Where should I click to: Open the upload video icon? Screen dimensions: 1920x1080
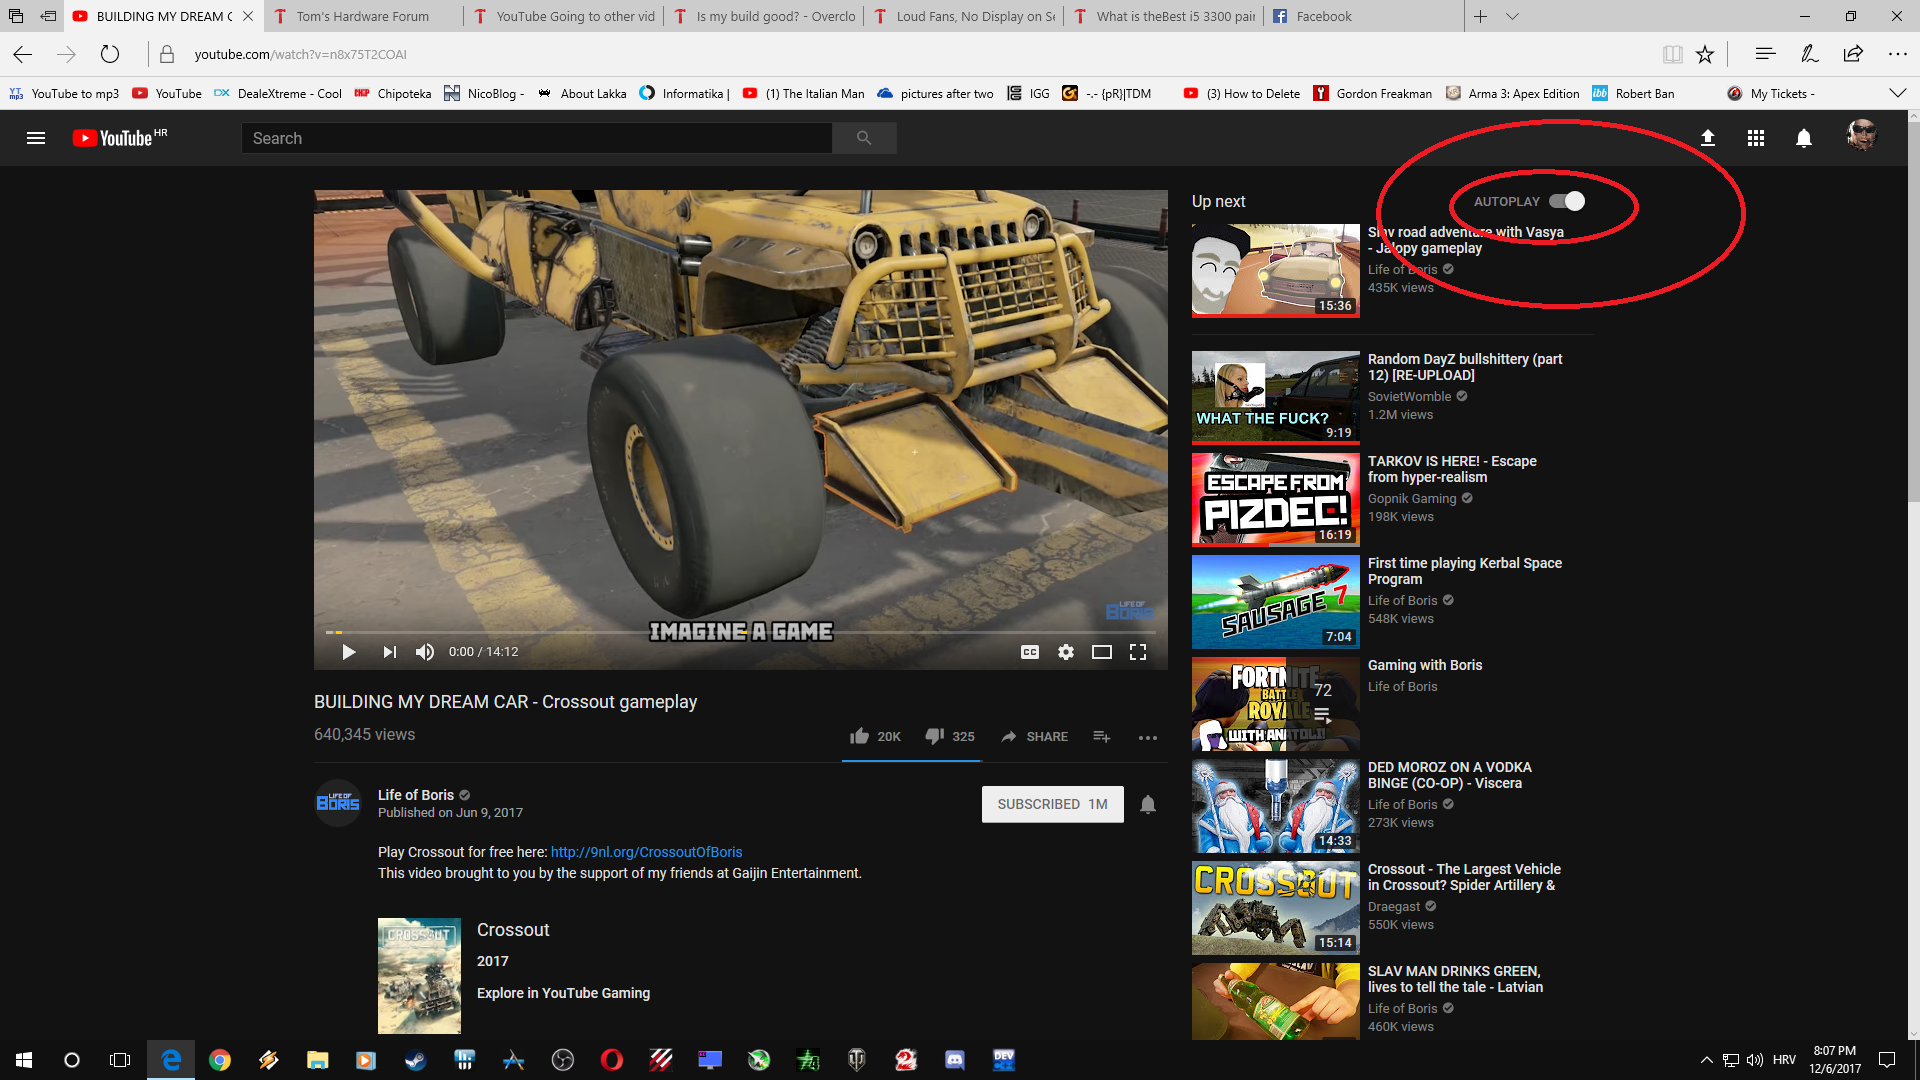pyautogui.click(x=1708, y=138)
